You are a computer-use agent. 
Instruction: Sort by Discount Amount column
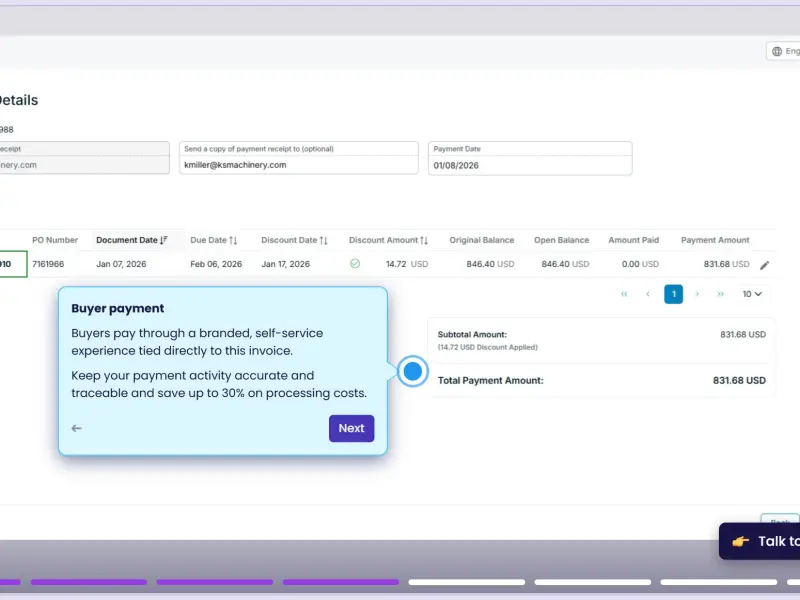click(x=388, y=240)
